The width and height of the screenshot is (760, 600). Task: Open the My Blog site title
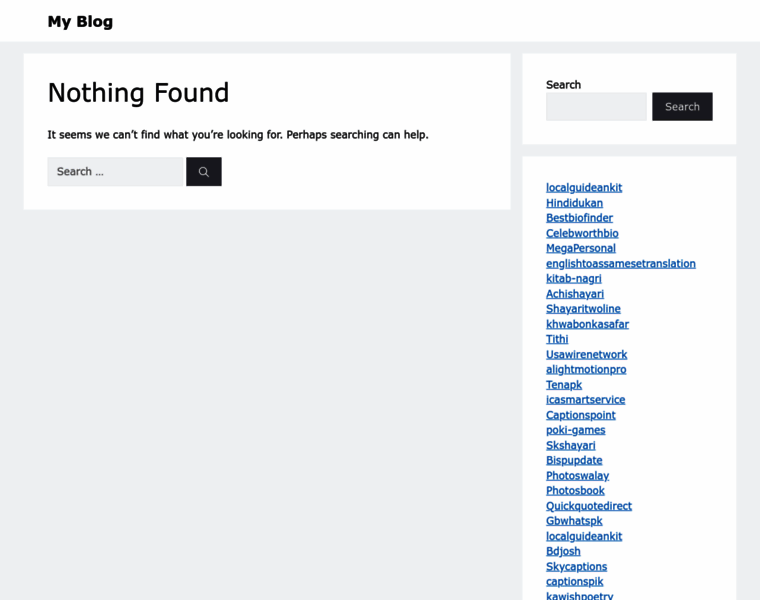80,21
